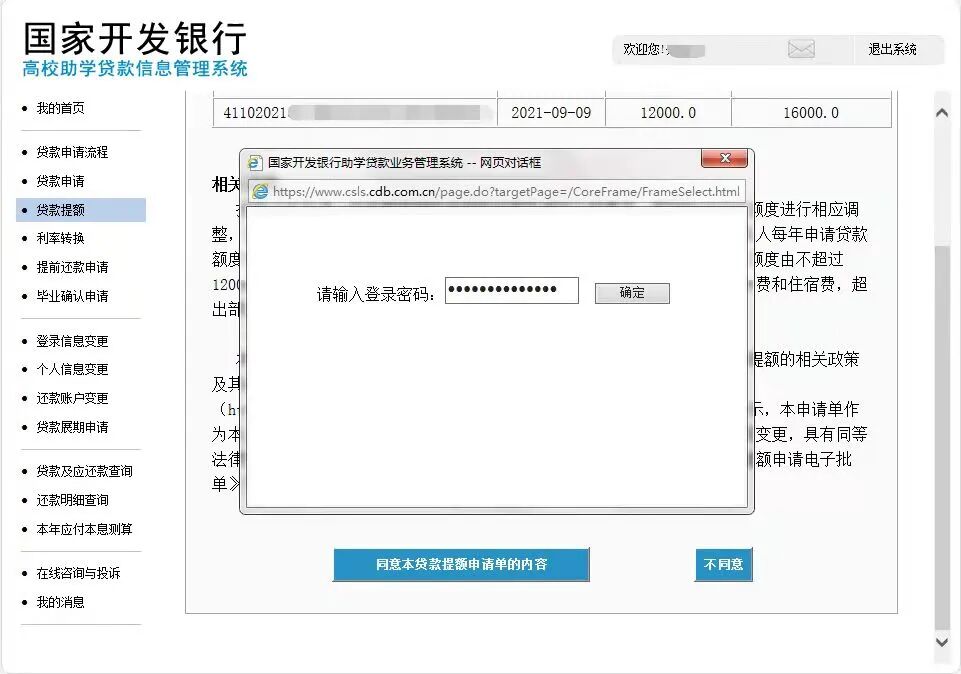Click the password input field

coord(512,290)
